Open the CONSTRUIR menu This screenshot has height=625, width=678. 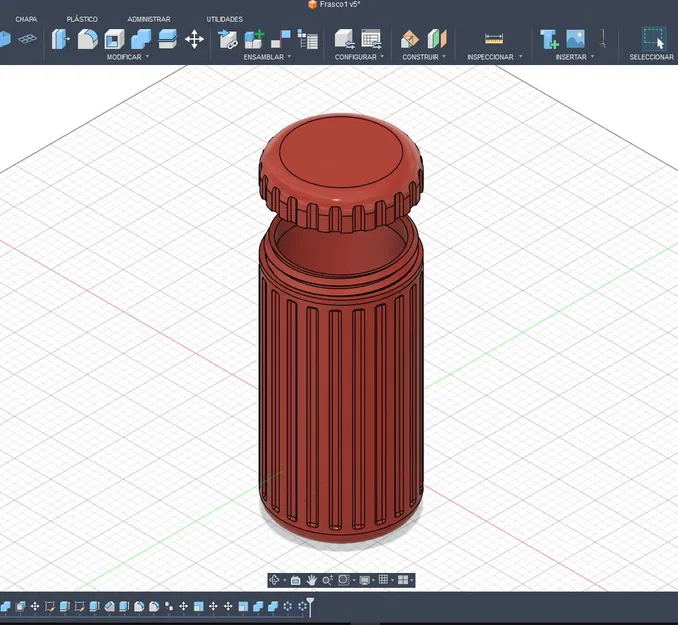pos(424,57)
